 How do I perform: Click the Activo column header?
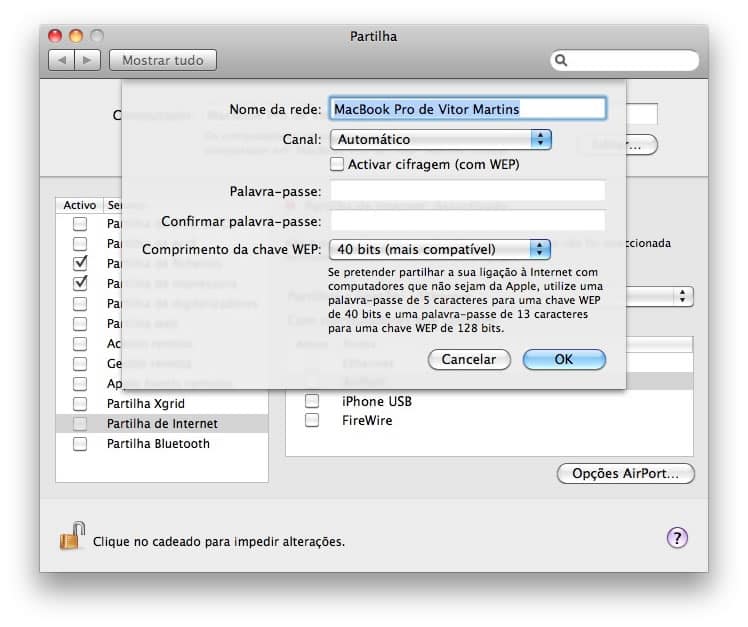point(80,205)
